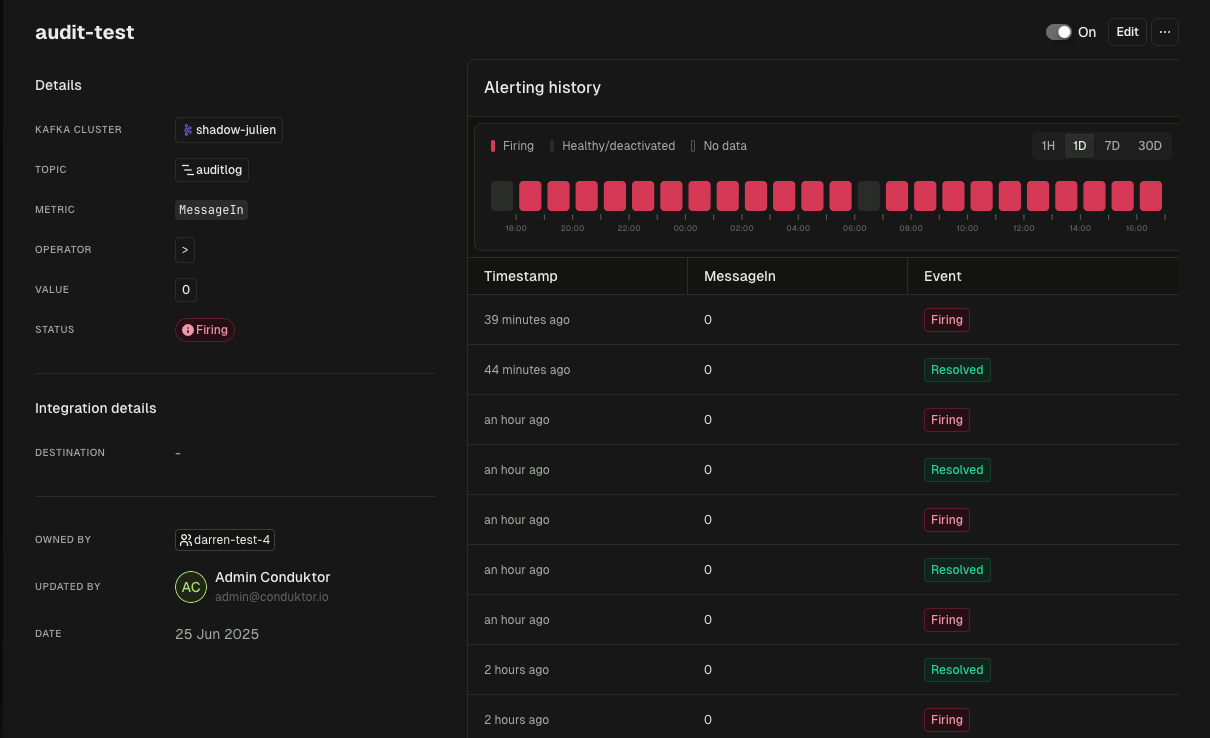The height and width of the screenshot is (738, 1210).
Task: Click the Healthy/deactivated legend indicator
Action: (x=553, y=145)
